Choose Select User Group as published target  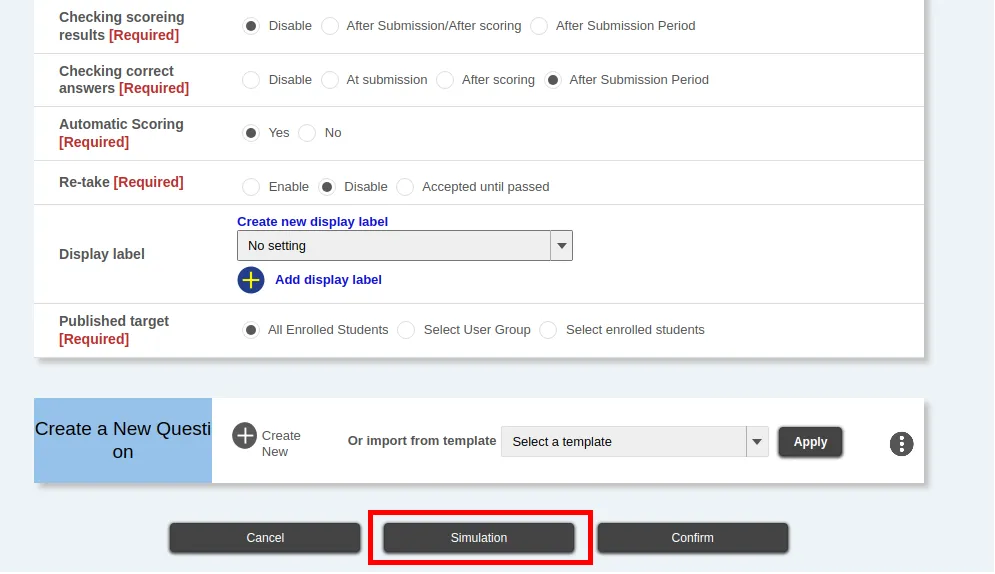tap(406, 330)
